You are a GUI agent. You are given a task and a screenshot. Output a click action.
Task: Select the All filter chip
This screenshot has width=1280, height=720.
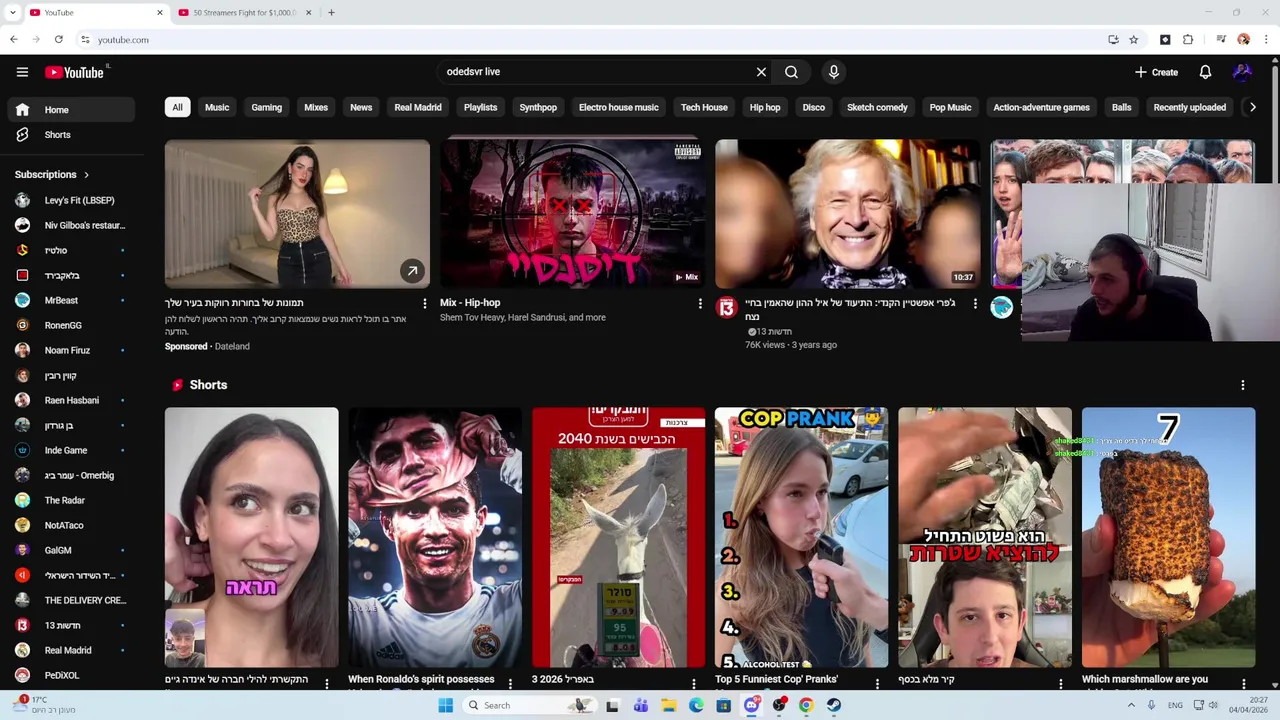coord(177,107)
